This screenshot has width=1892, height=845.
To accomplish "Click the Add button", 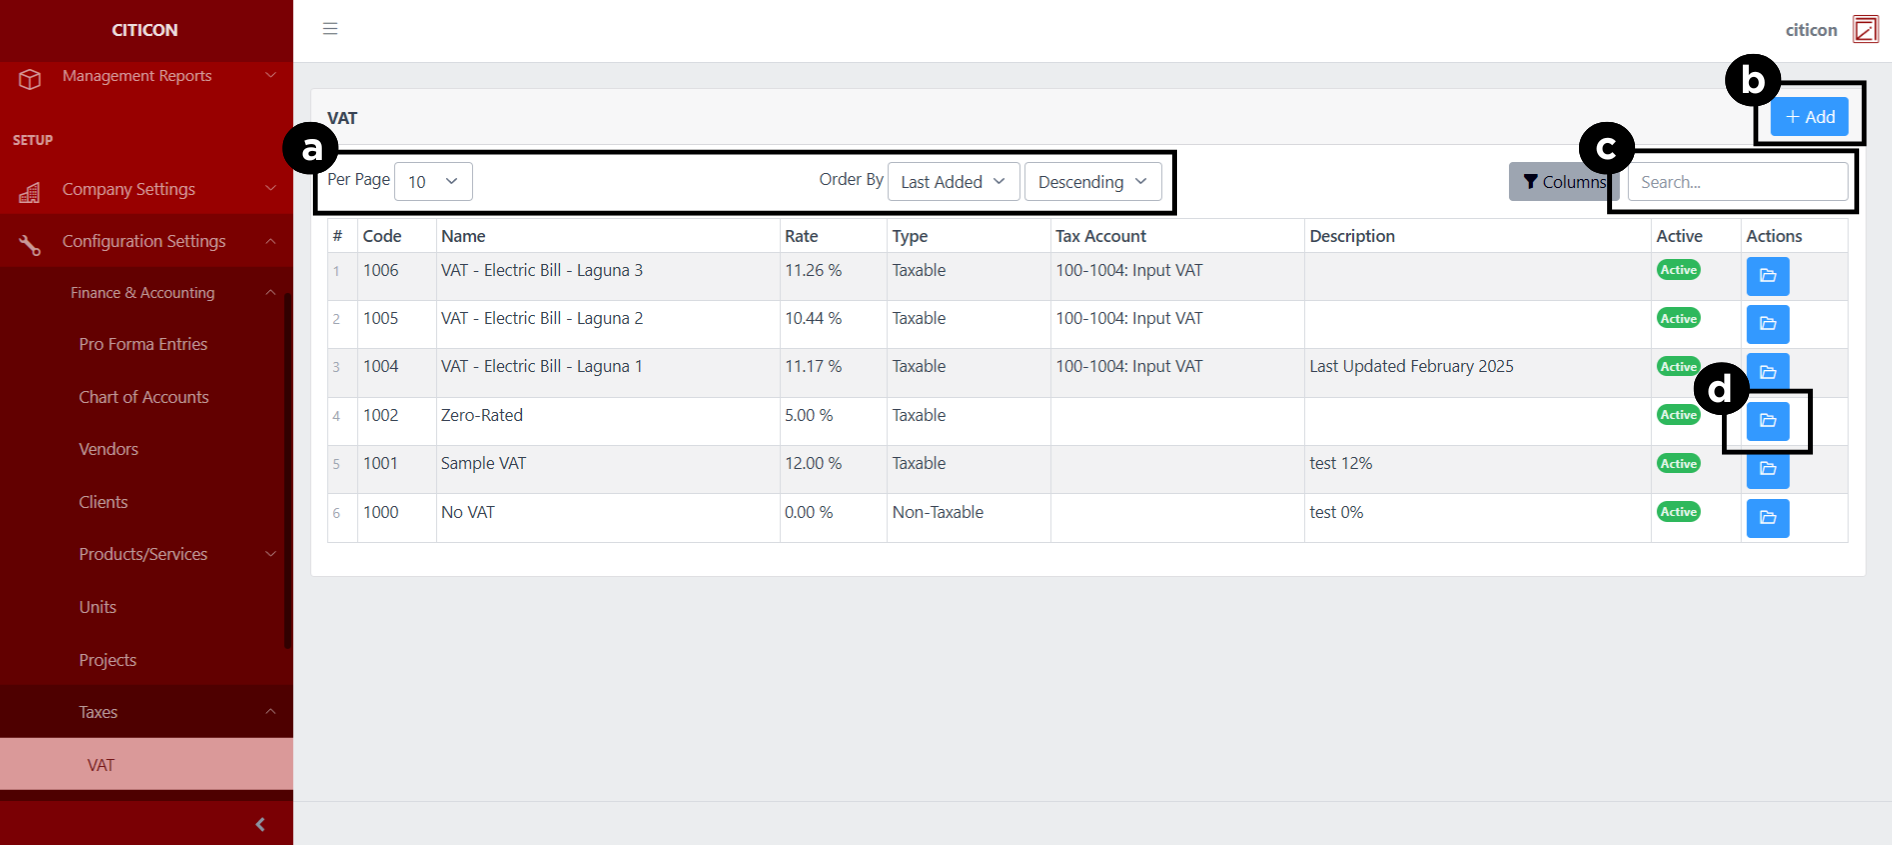I will (1809, 117).
